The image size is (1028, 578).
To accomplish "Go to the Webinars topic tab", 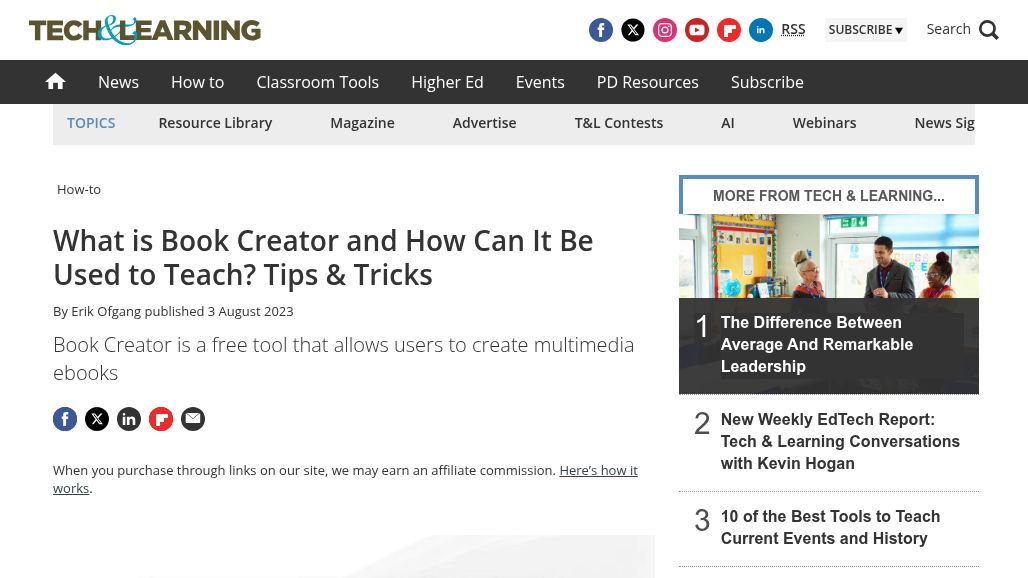I will (x=824, y=123).
